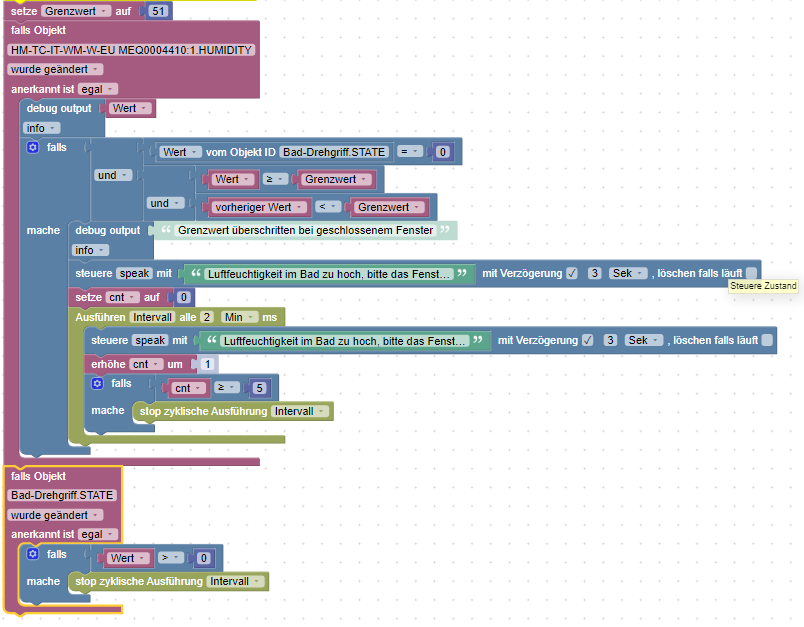Open gear icon of falls block with cnt ≥ 5
This screenshot has height=627, width=804.
97,383
